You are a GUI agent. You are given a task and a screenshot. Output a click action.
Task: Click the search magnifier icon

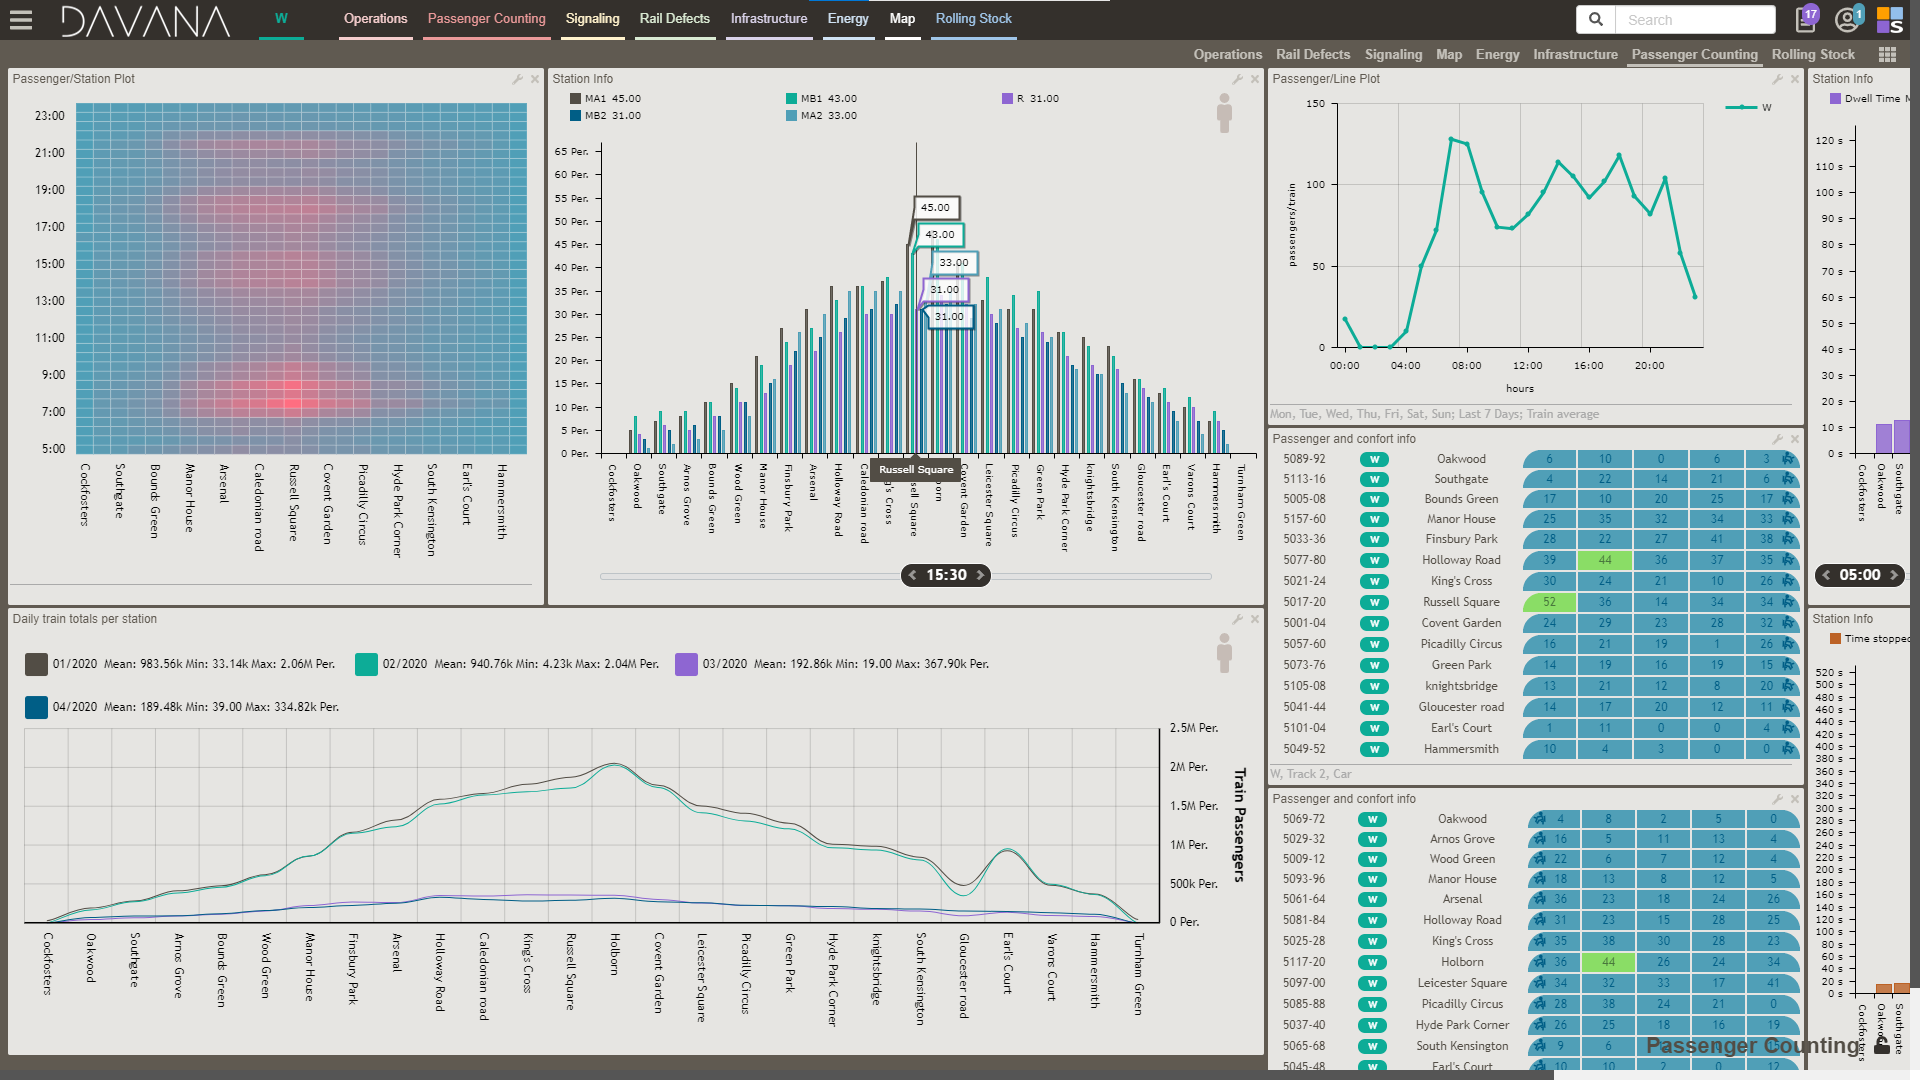pyautogui.click(x=1596, y=19)
